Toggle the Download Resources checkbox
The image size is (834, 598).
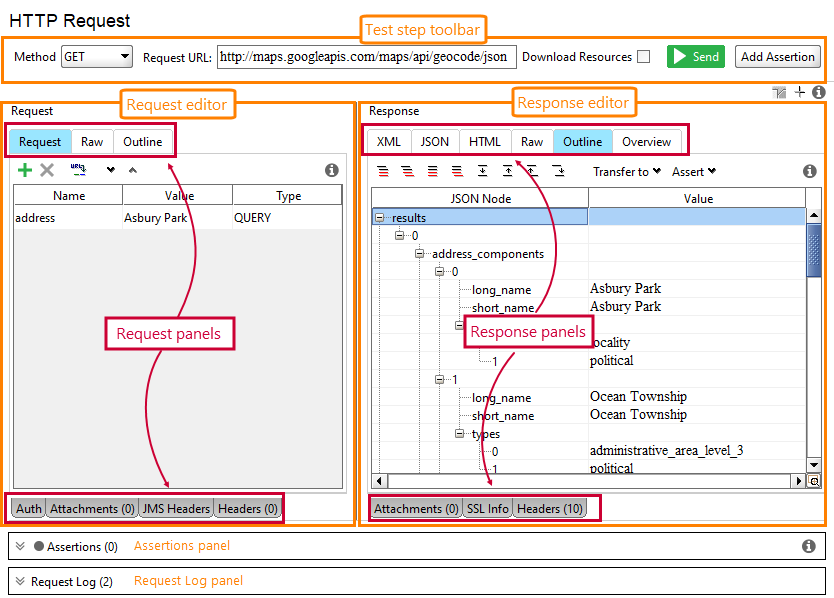644,56
